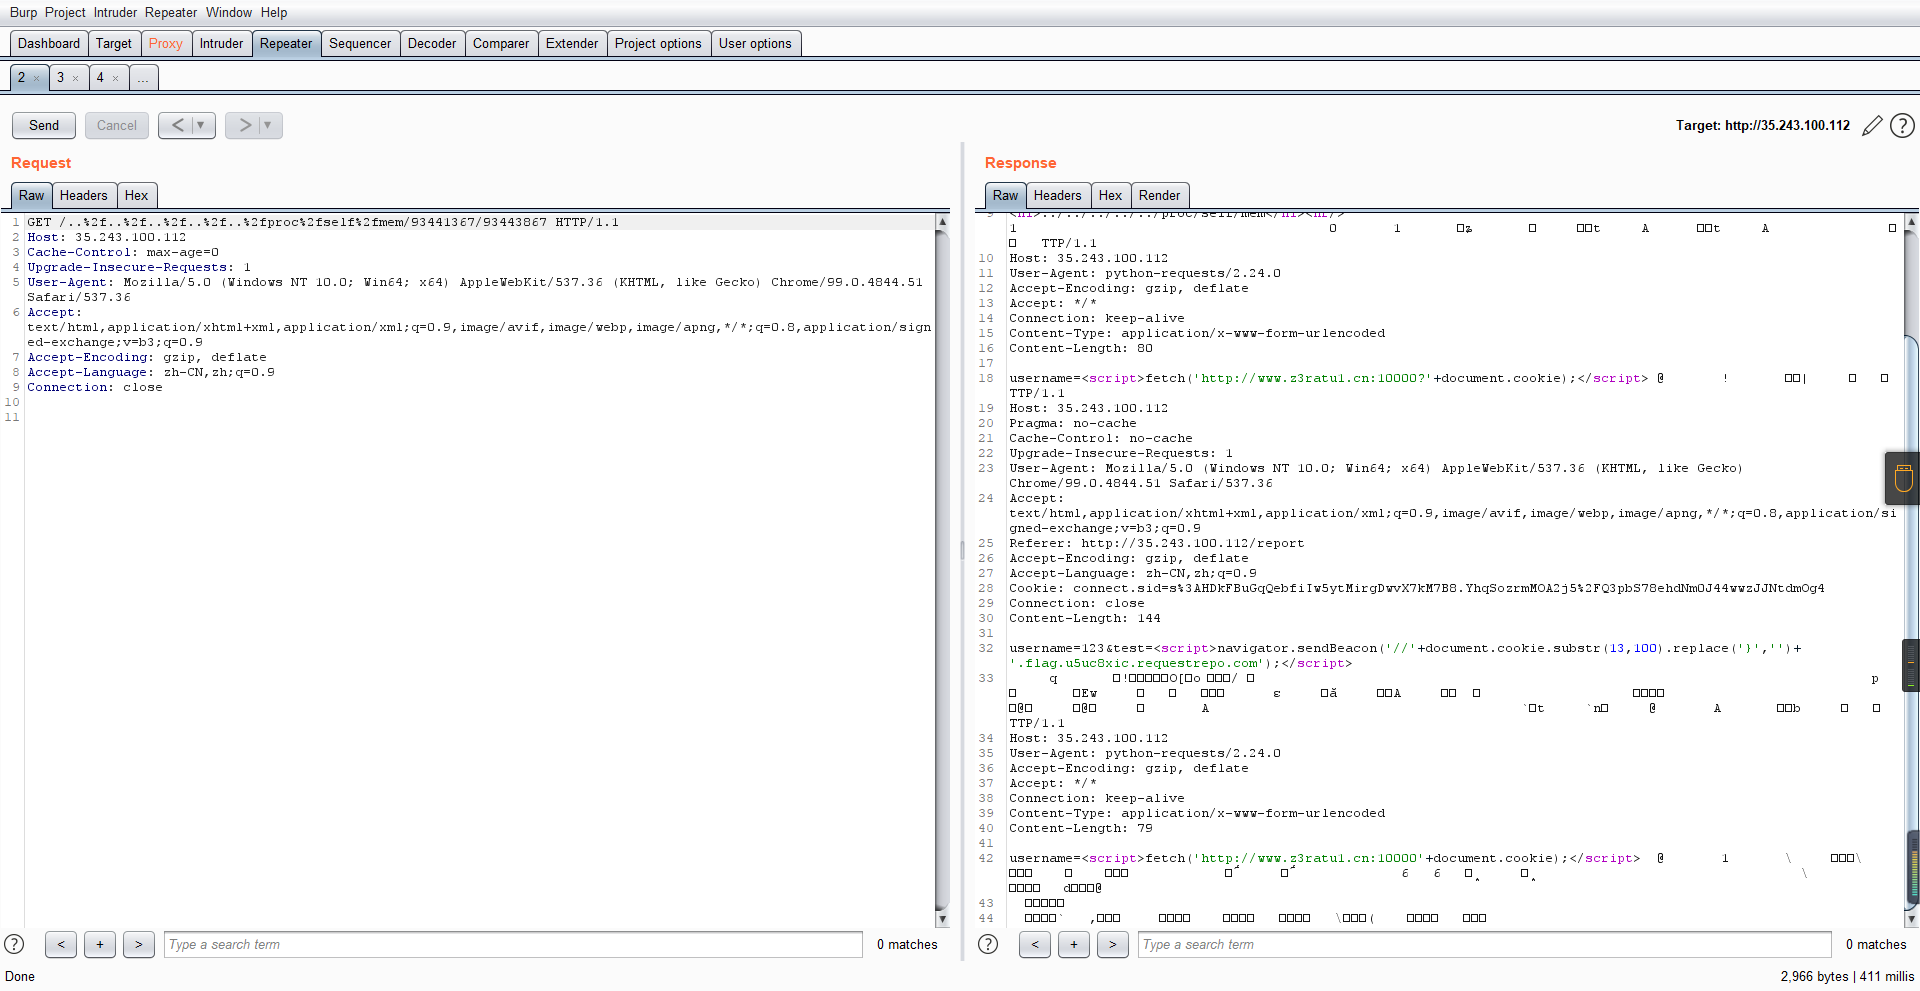Click the orange clipboard side widget icon
The height and width of the screenshot is (991, 1920).
click(1903, 478)
